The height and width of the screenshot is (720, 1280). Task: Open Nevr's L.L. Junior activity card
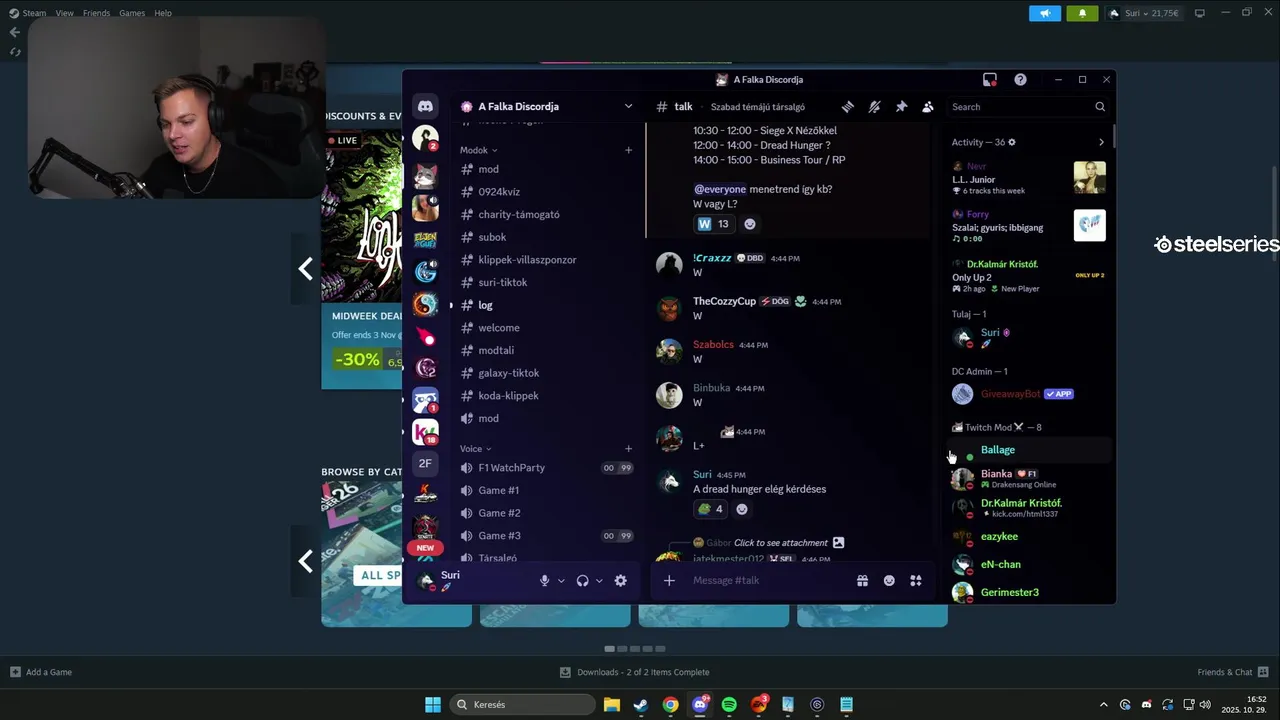tap(1028, 178)
